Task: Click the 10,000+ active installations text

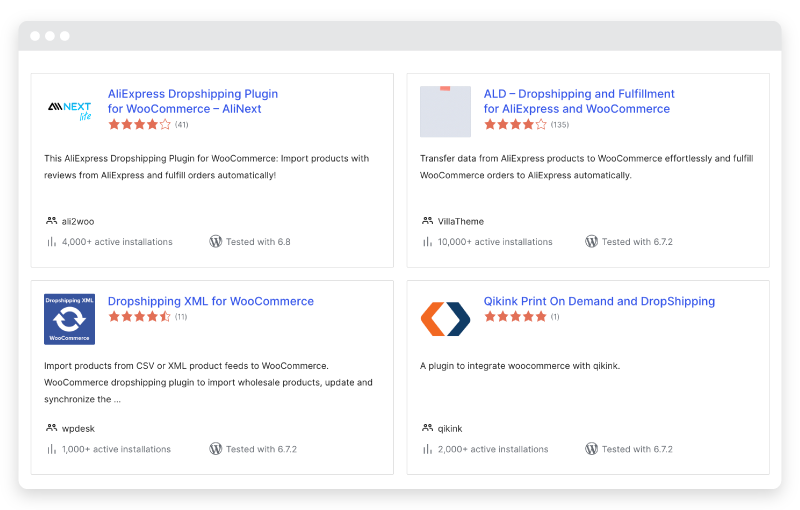Action: 495,242
